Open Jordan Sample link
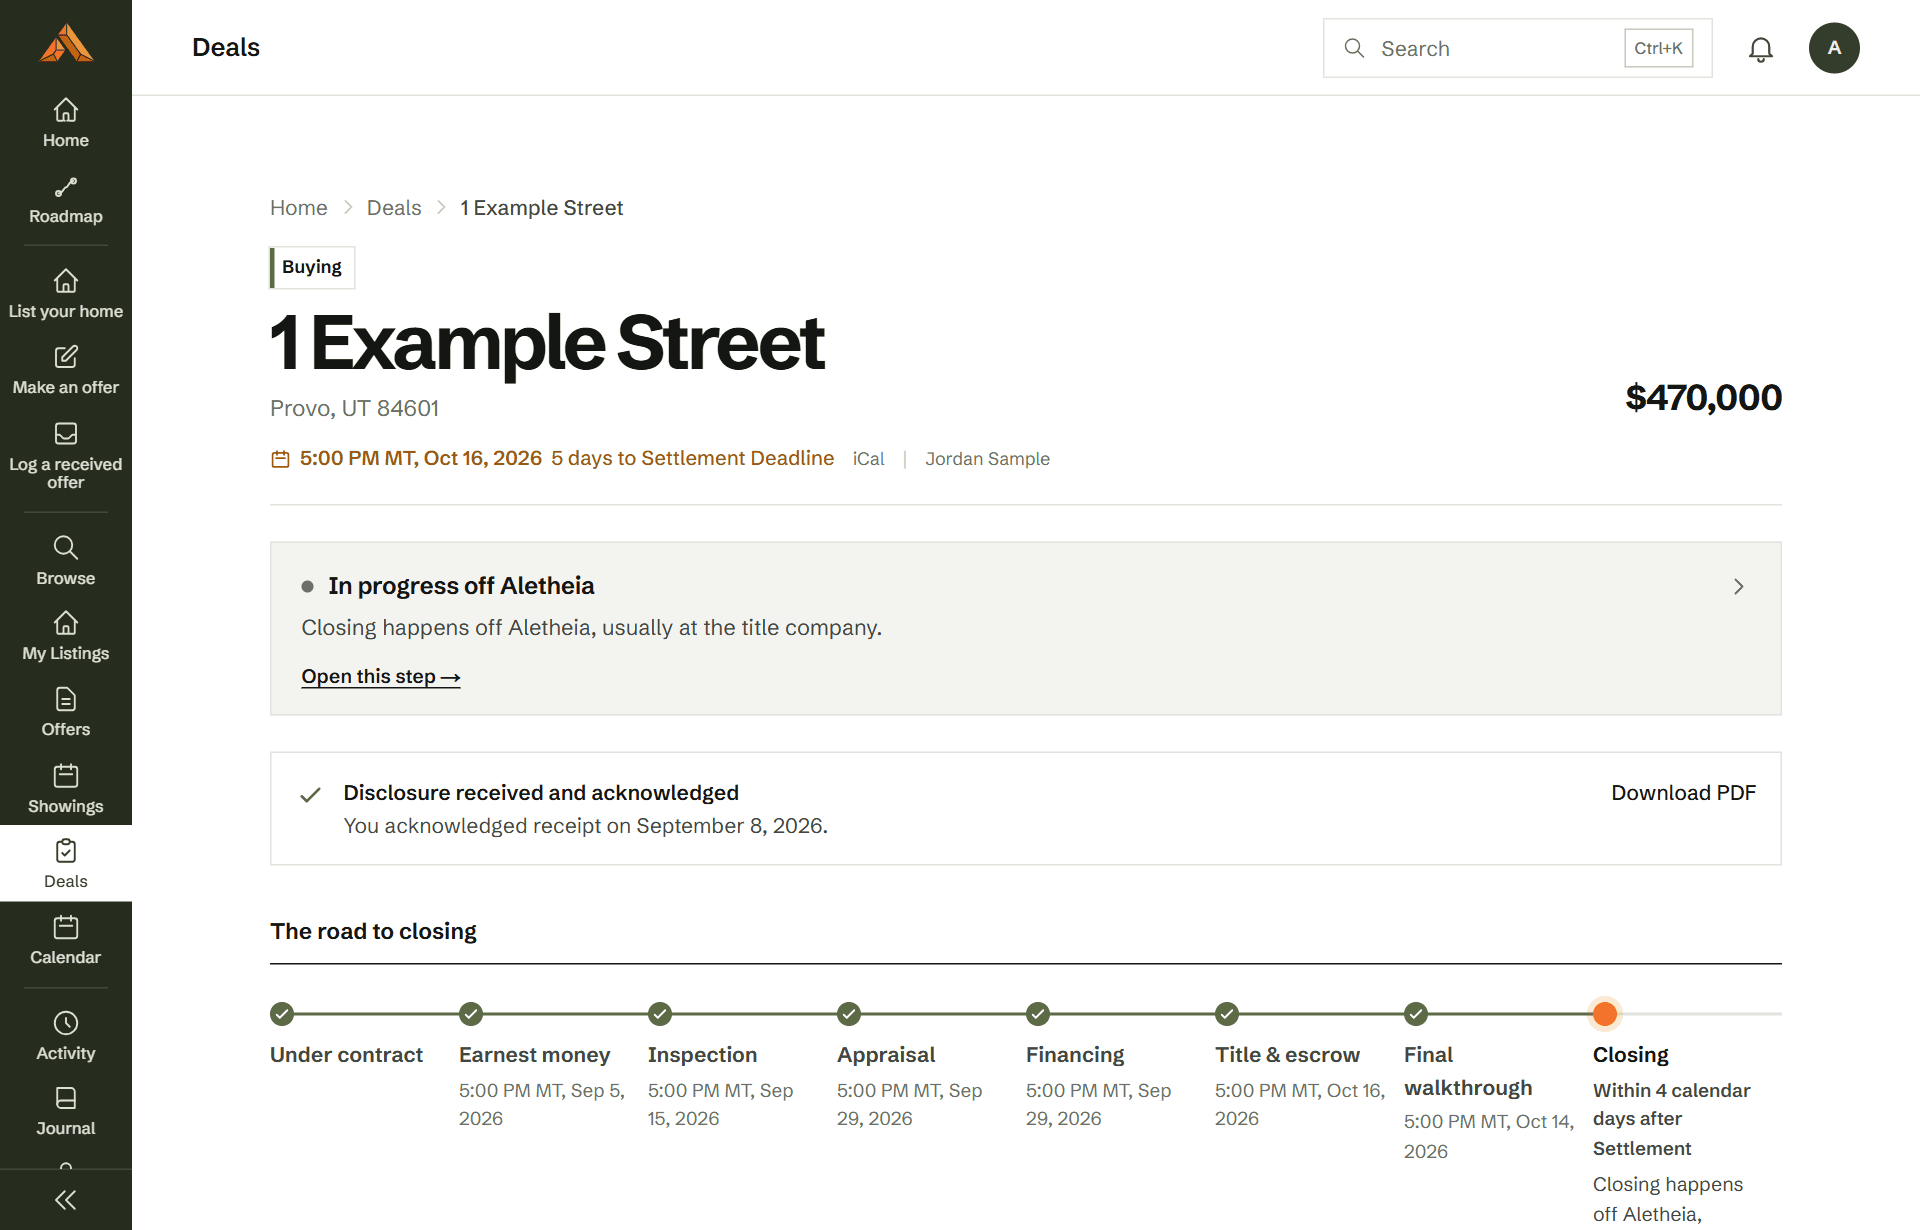Screen dimensions: 1920x1230 (987, 459)
